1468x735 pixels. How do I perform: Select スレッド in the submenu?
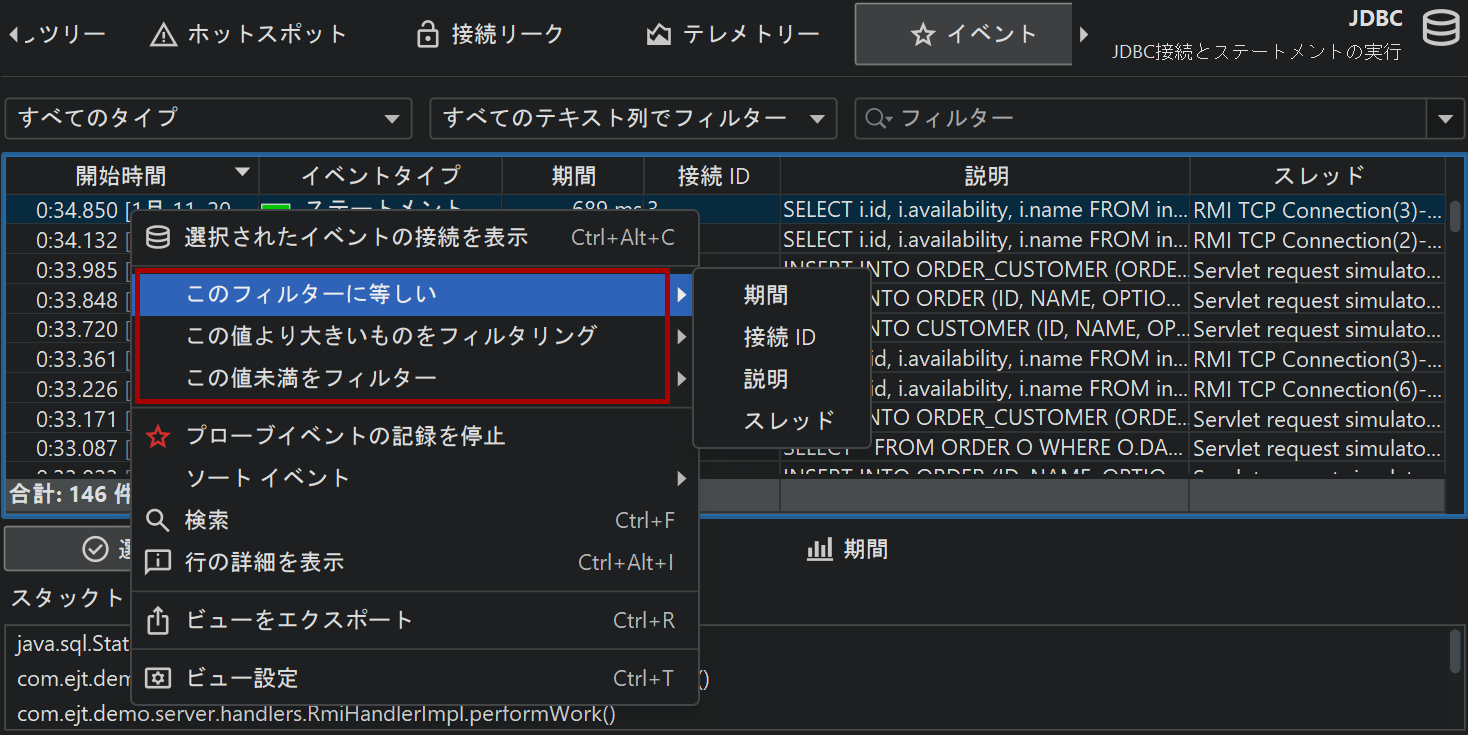[x=788, y=422]
